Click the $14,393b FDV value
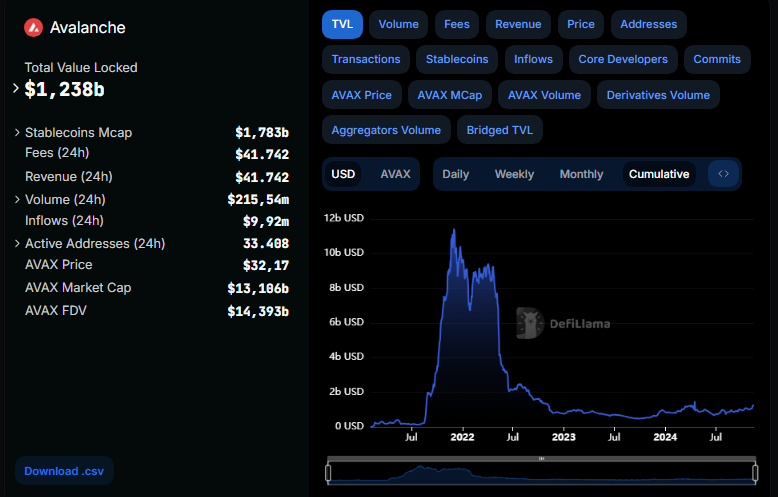Screen dimensions: 778x497 (258, 311)
